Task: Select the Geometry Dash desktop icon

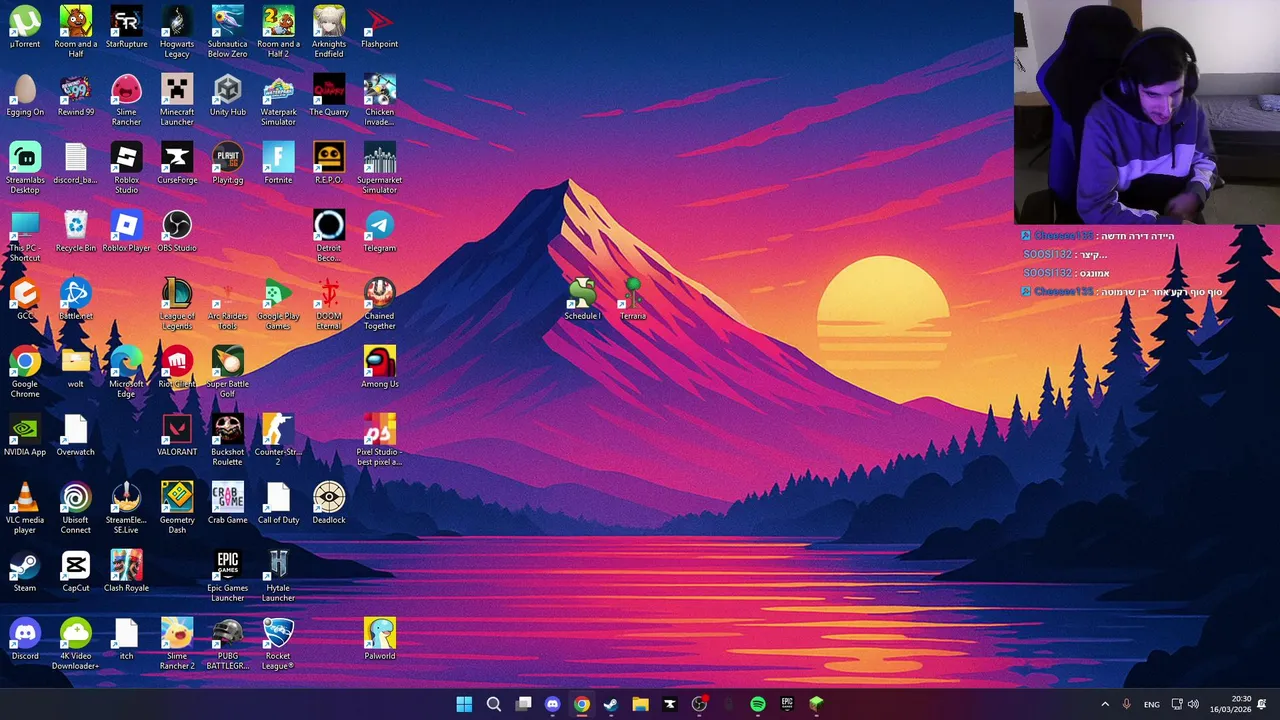Action: point(177,508)
